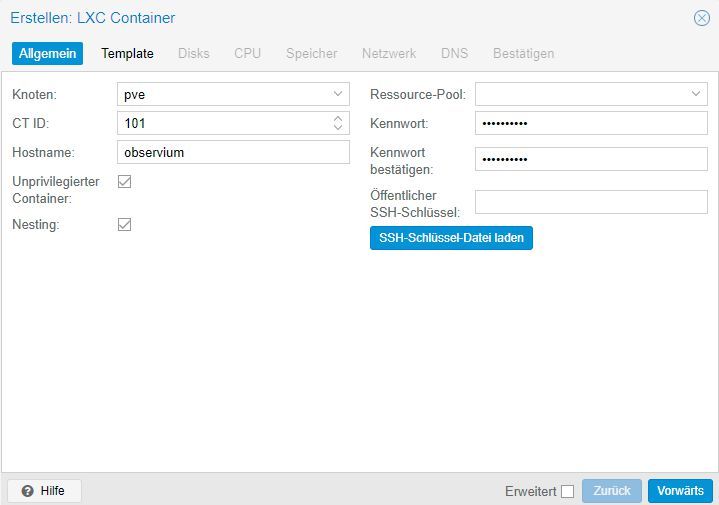Enable the Erweitert checkbox
The width and height of the screenshot is (719, 505).
pos(567,491)
